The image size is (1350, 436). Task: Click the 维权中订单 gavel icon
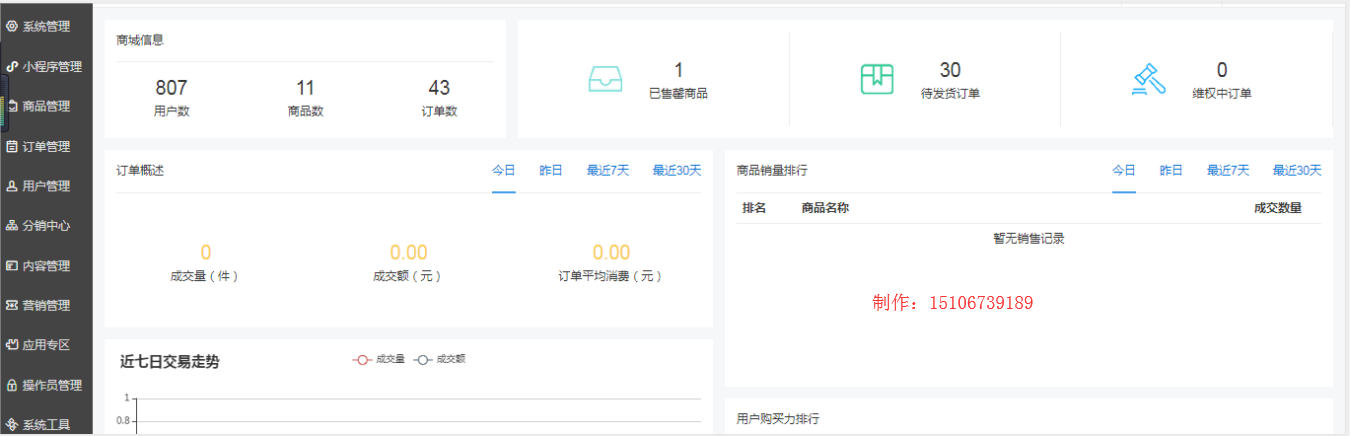pyautogui.click(x=1149, y=79)
